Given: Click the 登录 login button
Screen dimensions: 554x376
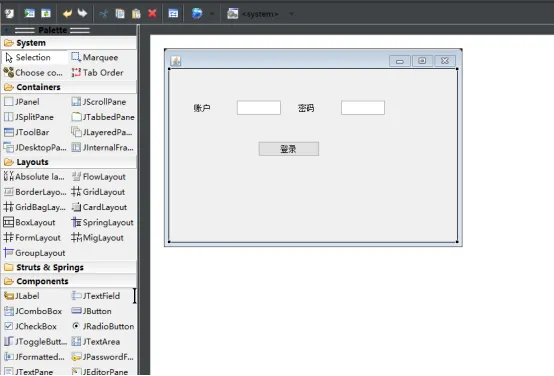Looking at the screenshot, I should [x=289, y=149].
